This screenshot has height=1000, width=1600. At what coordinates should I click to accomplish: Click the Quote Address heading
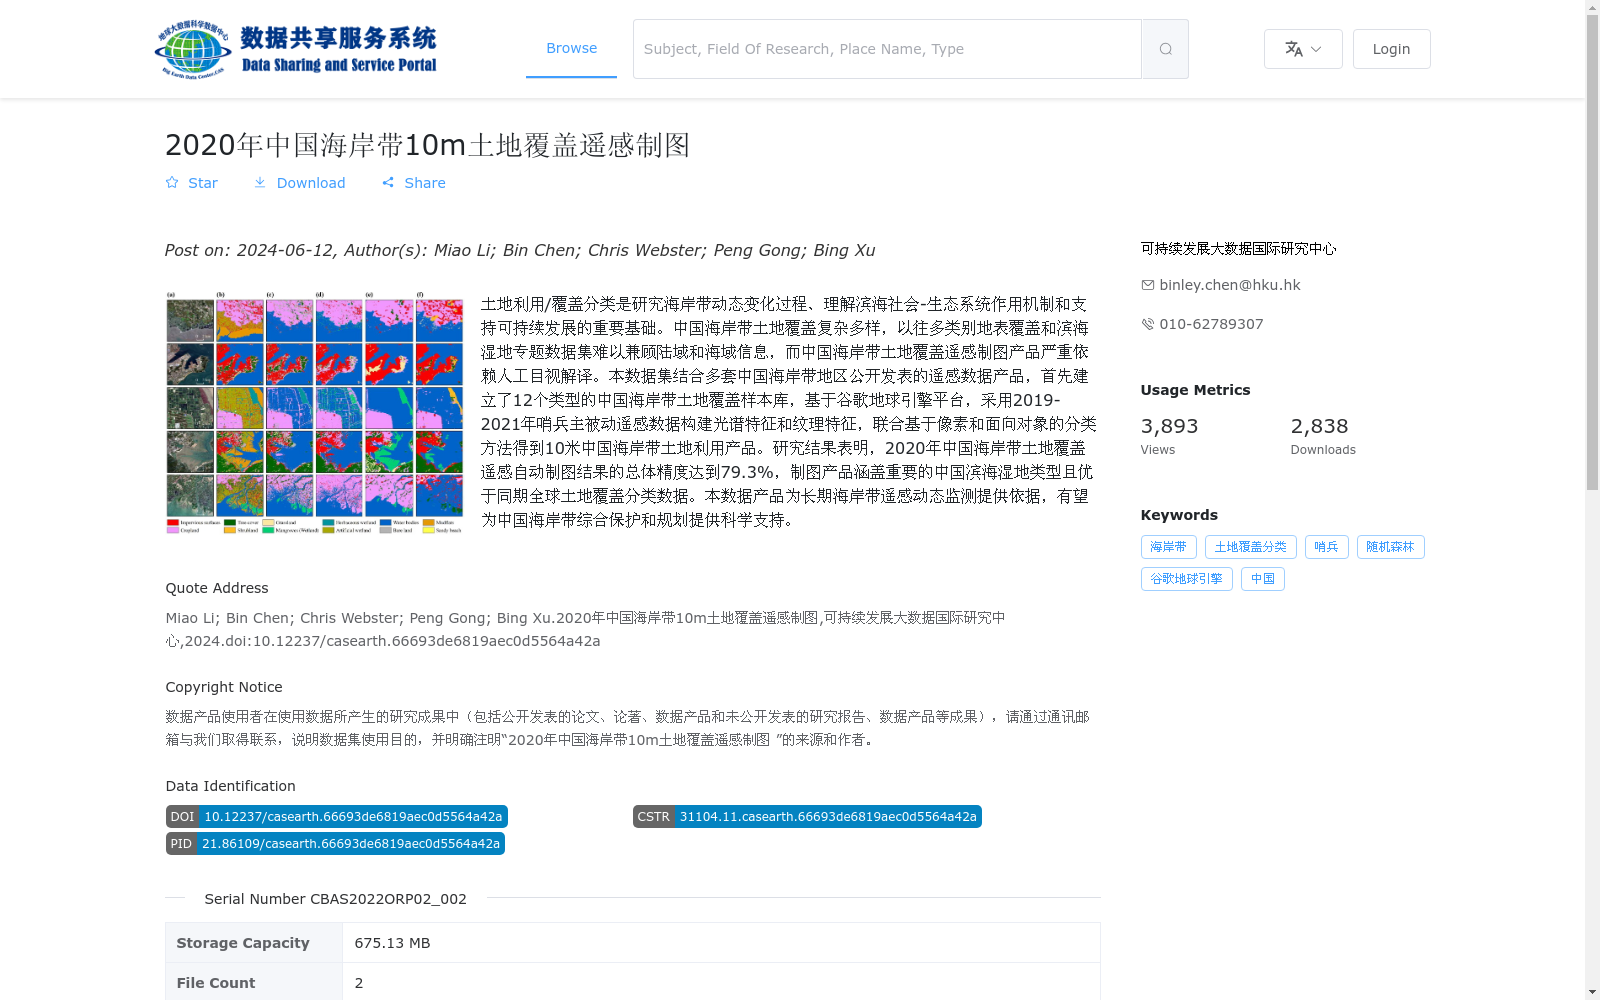[x=217, y=588]
